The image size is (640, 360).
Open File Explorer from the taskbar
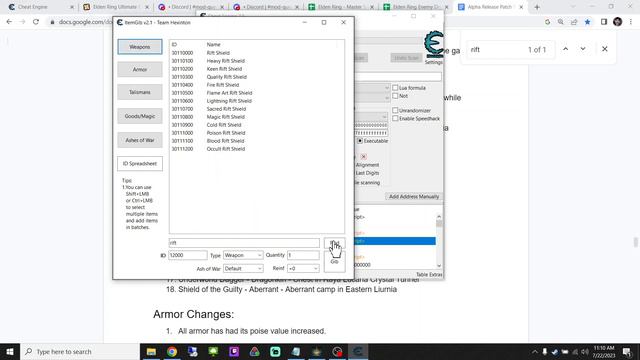pyautogui.click(x=151, y=351)
